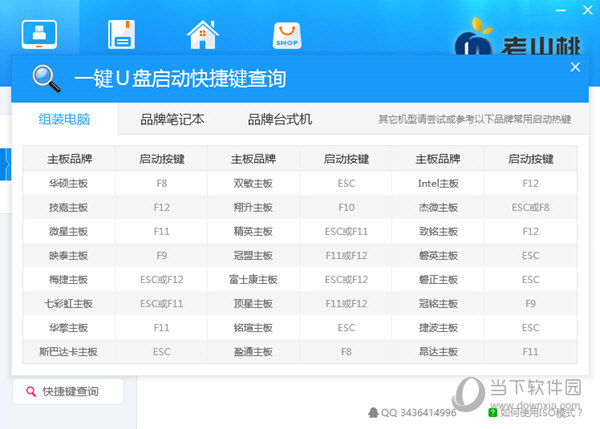Select the 杰微主板 cell
The width and height of the screenshot is (600, 429).
pos(438,207)
